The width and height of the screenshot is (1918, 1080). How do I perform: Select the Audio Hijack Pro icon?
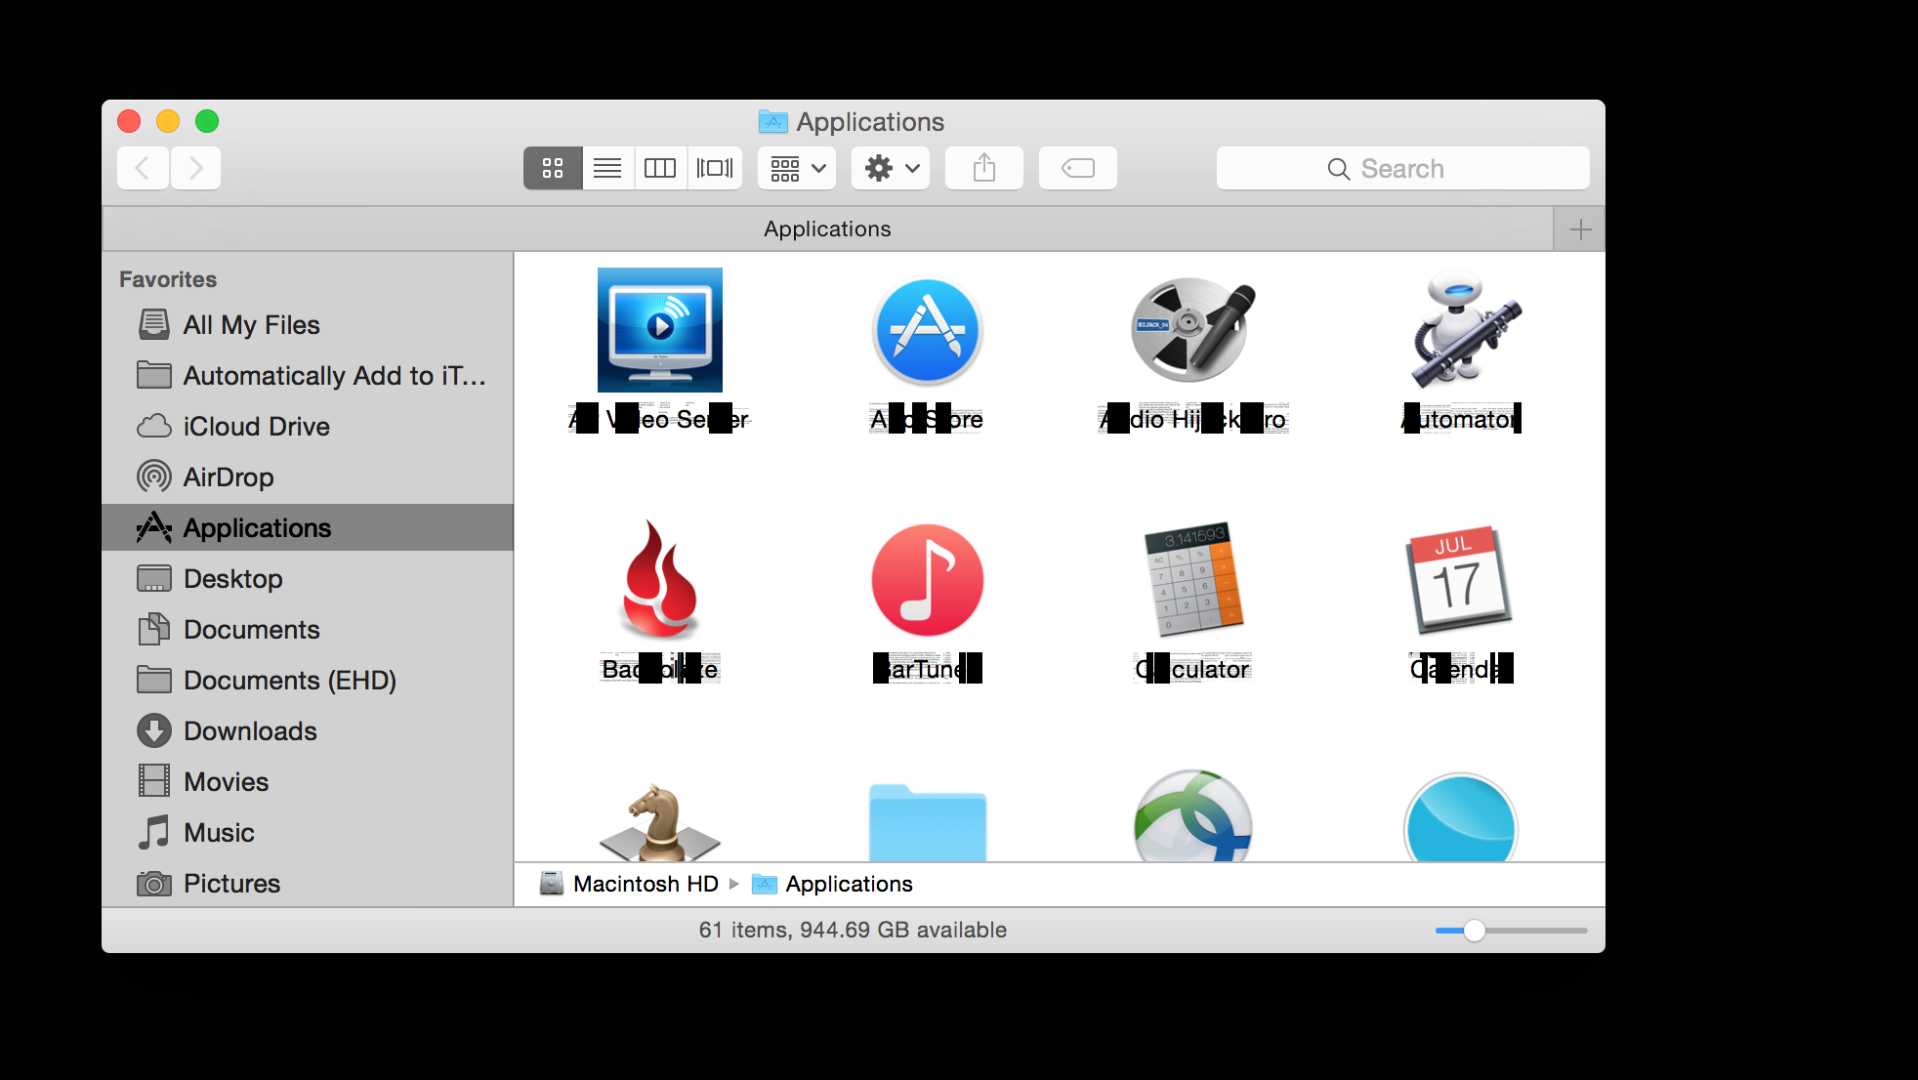point(1193,330)
